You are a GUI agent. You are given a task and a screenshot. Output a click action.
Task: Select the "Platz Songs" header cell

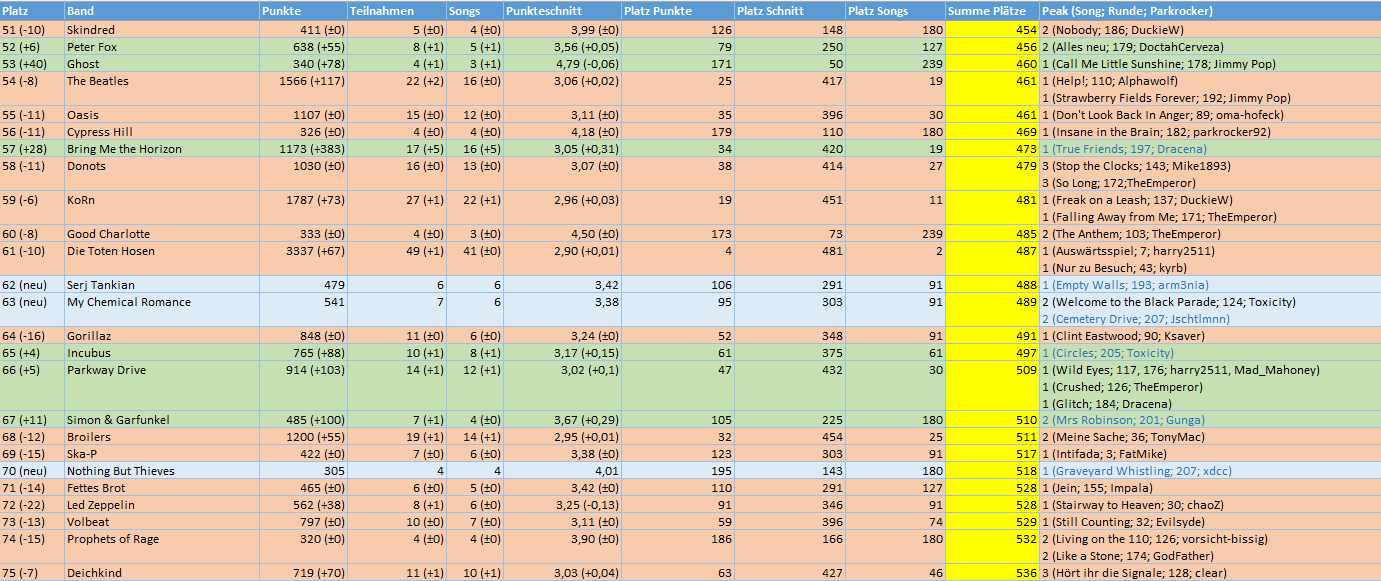tap(895, 11)
